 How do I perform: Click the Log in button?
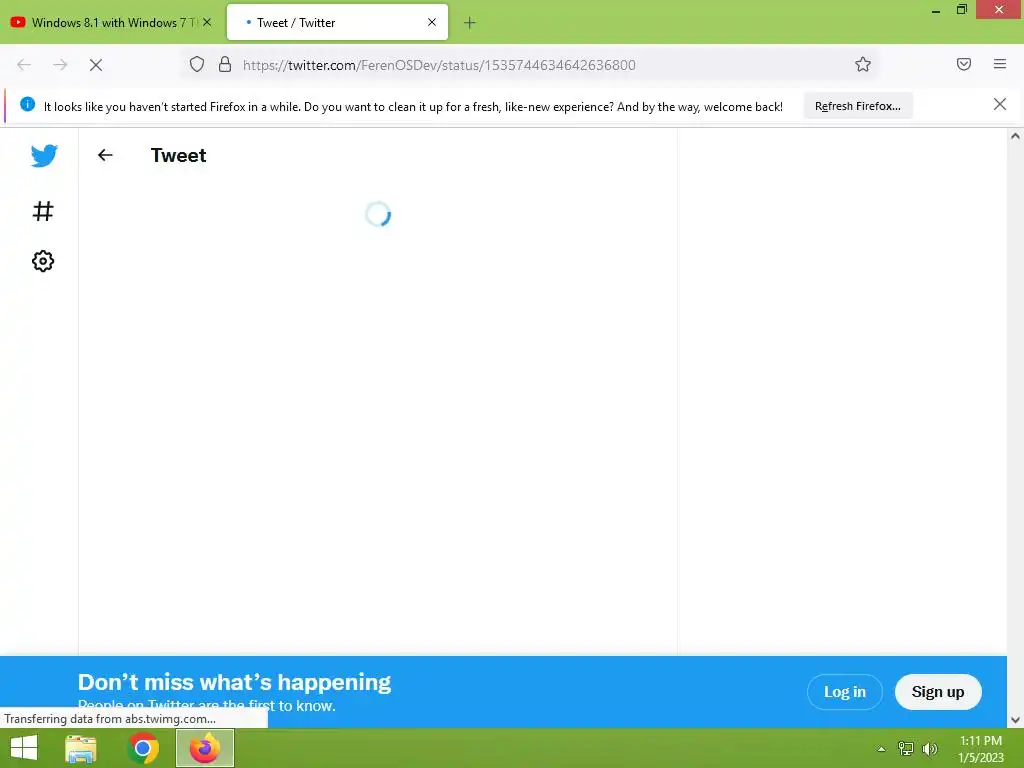tap(844, 692)
